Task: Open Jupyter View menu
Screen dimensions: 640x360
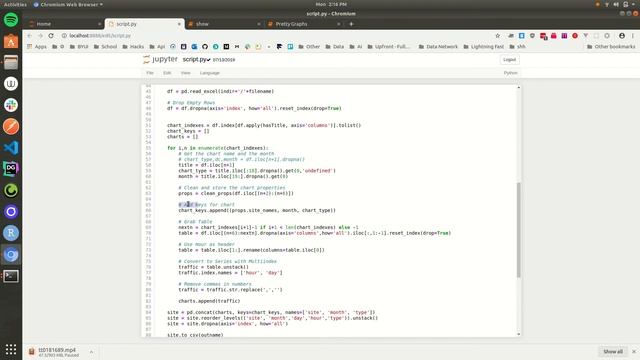Action: (x=185, y=73)
